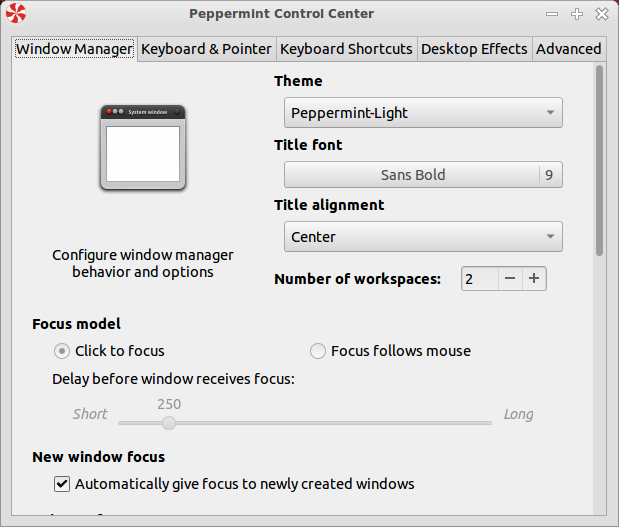619x527 pixels.
Task: Click the focus delay slider handle
Action: (169, 423)
